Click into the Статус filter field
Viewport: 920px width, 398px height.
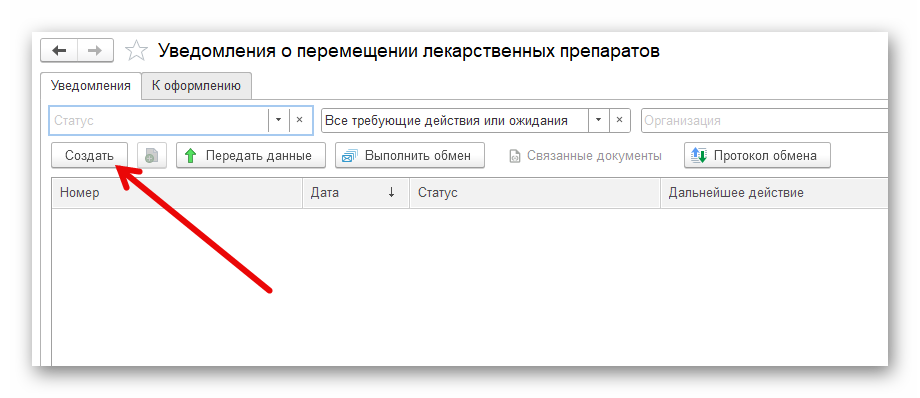click(158, 120)
